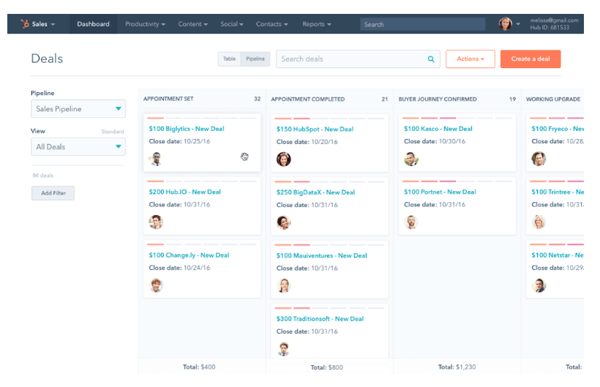Image resolution: width=600 pixels, height=387 pixels.
Task: Go to the Dashboard tab
Action: coord(93,24)
